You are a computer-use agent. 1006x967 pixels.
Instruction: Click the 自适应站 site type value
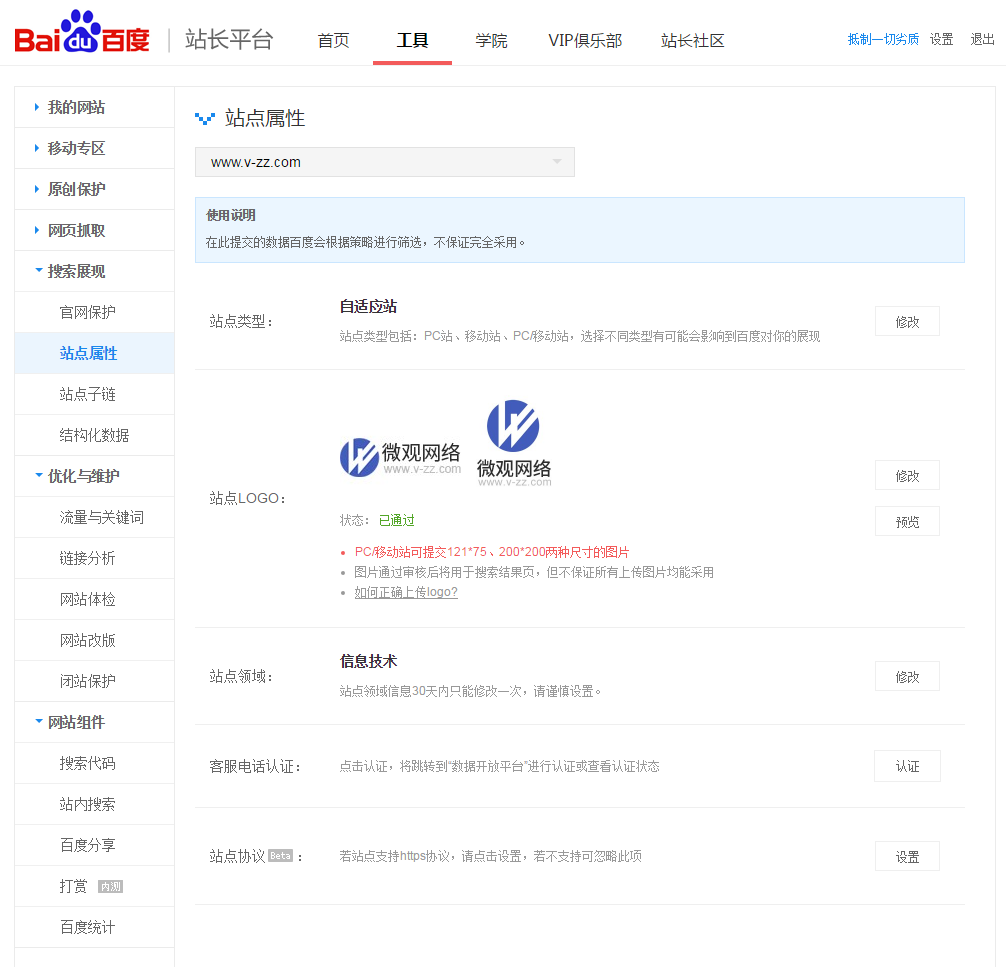368,307
